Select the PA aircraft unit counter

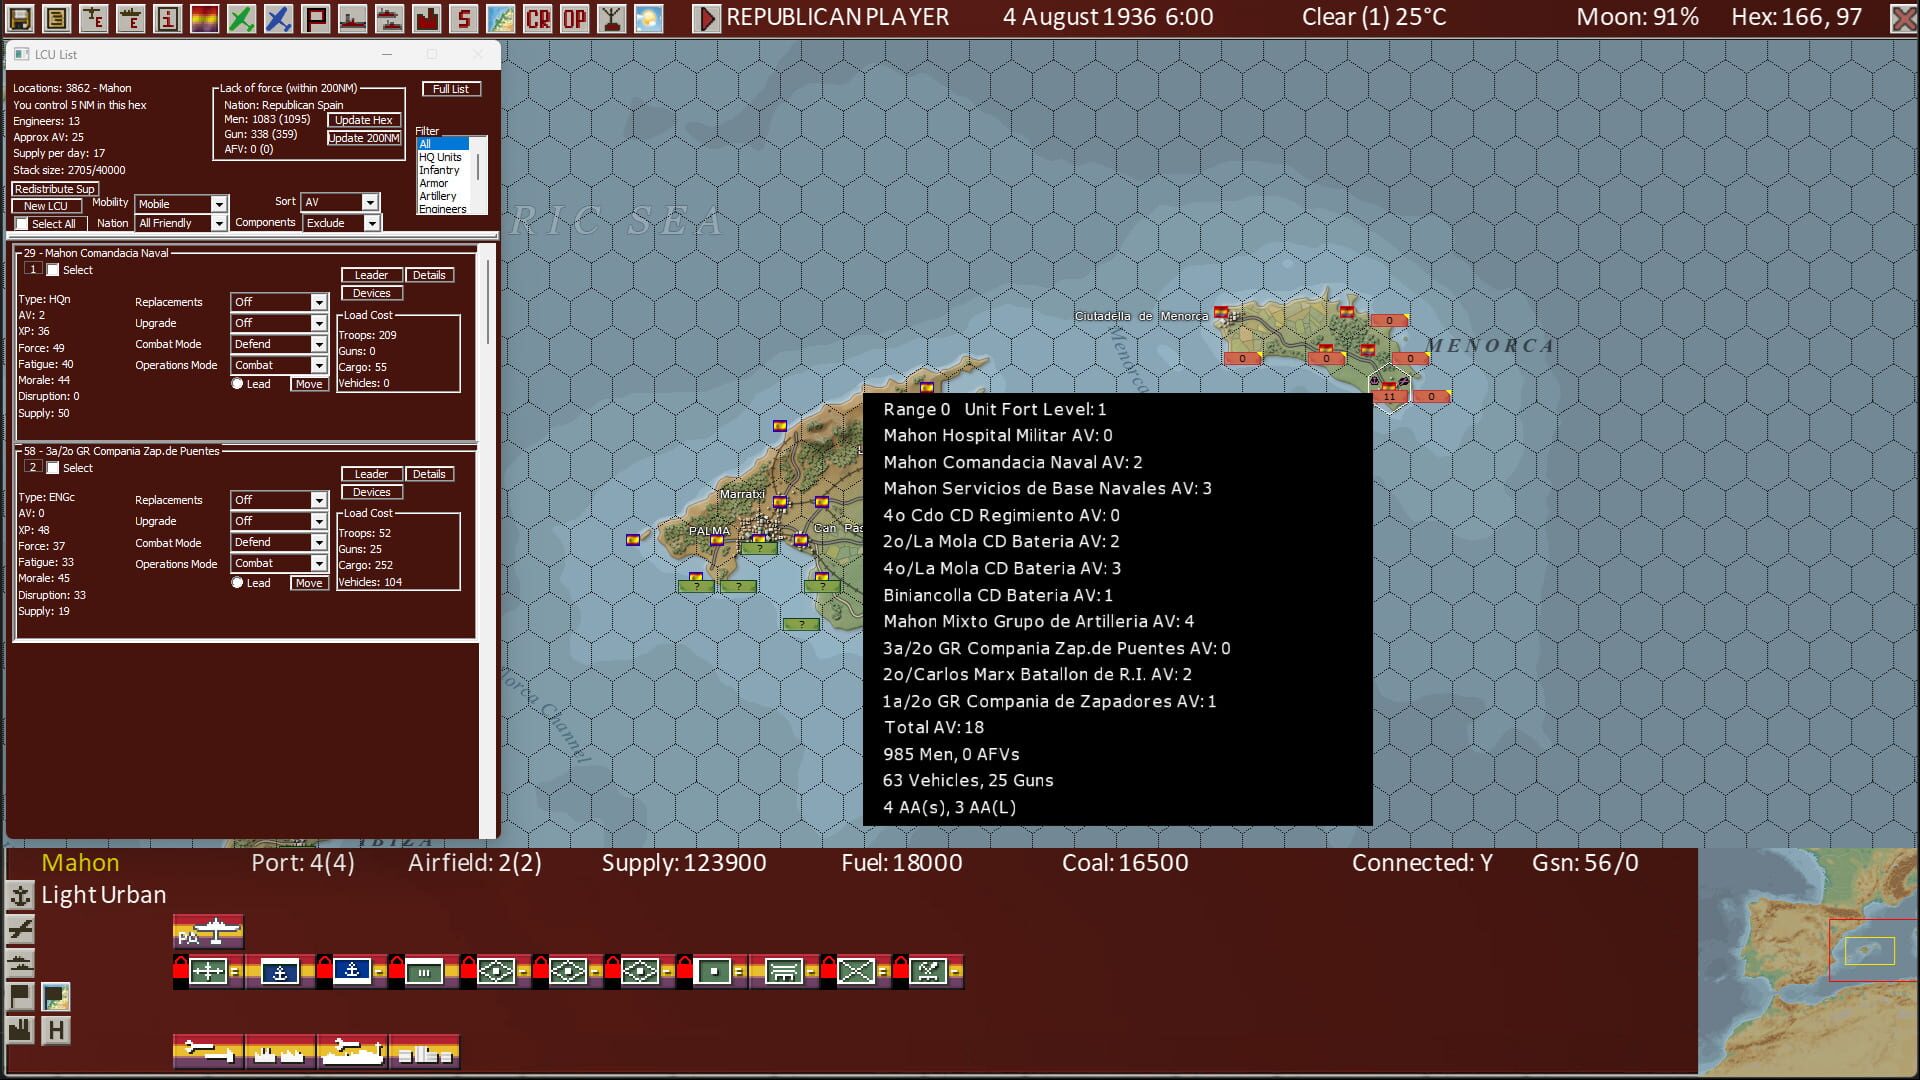tap(208, 932)
